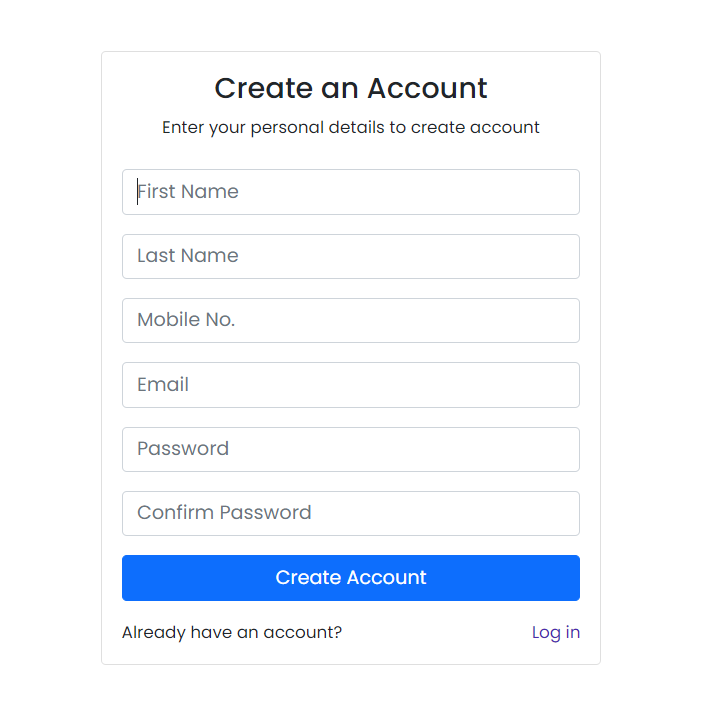
Task: Activate the Last Name entry field
Action: (x=350, y=256)
